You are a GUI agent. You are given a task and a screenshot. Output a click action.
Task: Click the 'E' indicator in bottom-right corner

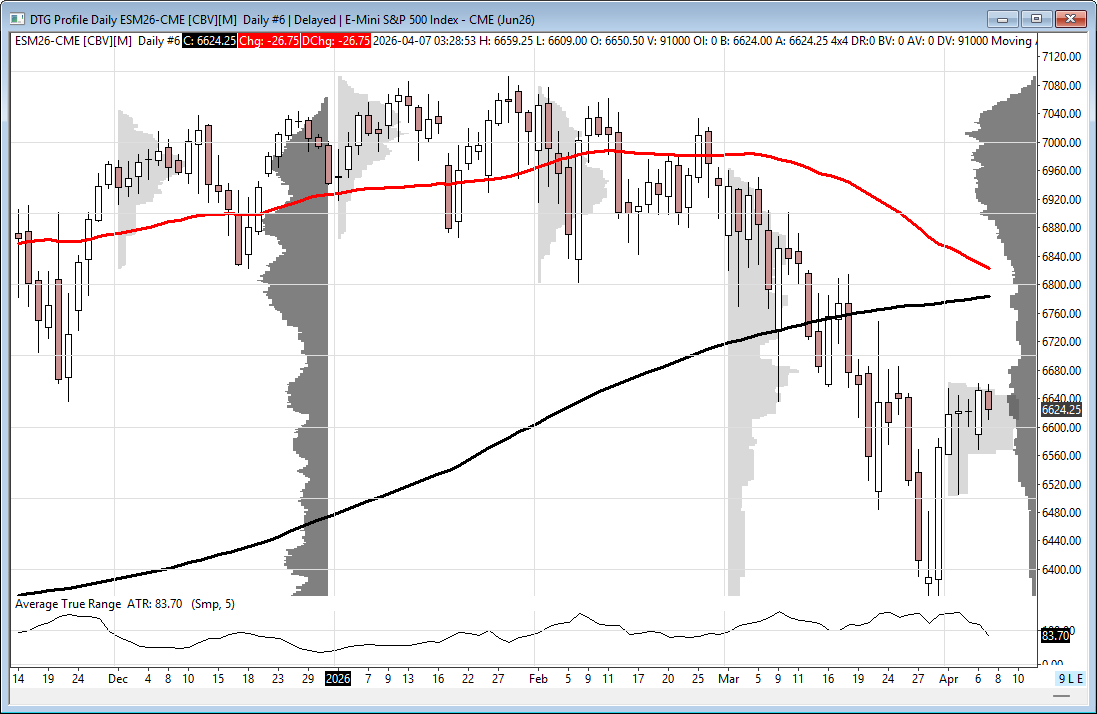pos(1080,679)
